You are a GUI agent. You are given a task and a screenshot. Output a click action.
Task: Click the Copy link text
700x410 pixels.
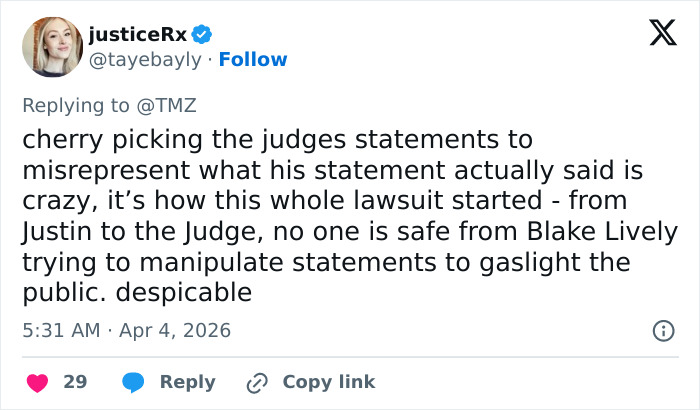[329, 382]
